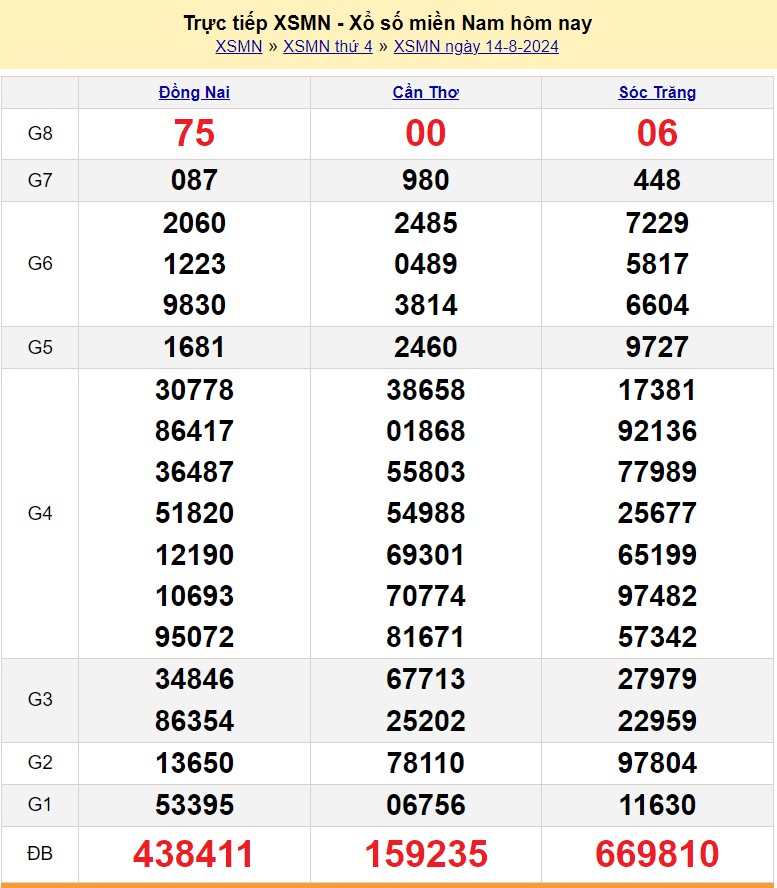Click the G8 row label

40,133
